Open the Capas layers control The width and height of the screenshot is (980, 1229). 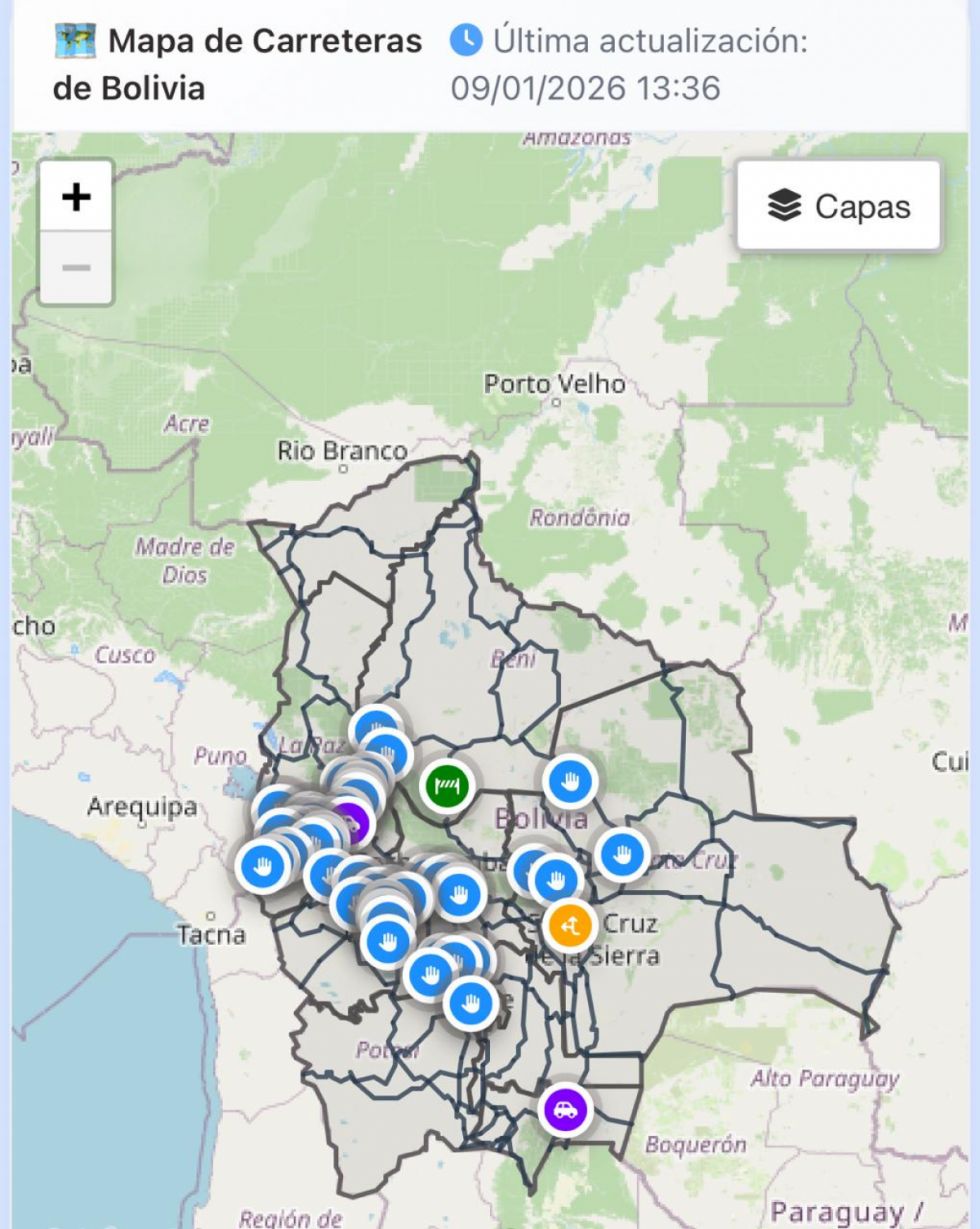[x=839, y=206]
